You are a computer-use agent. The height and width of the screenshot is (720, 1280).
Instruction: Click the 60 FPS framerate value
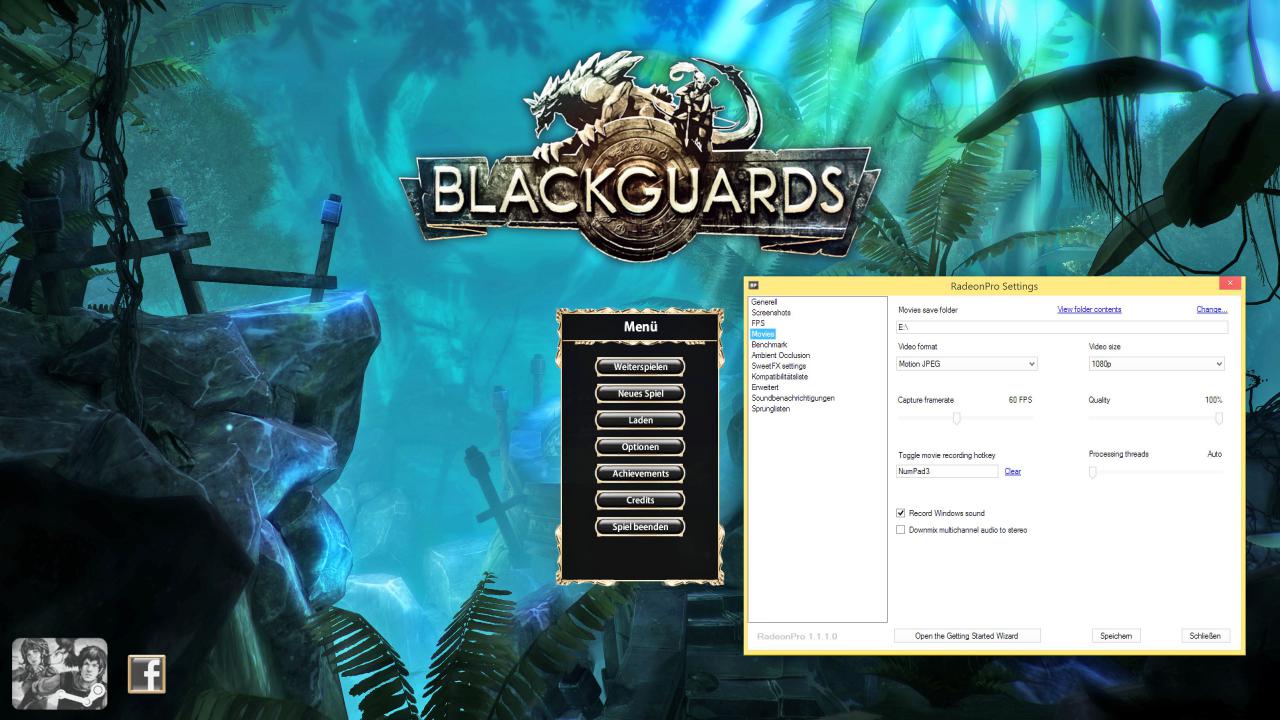pyautogui.click(x=1020, y=400)
